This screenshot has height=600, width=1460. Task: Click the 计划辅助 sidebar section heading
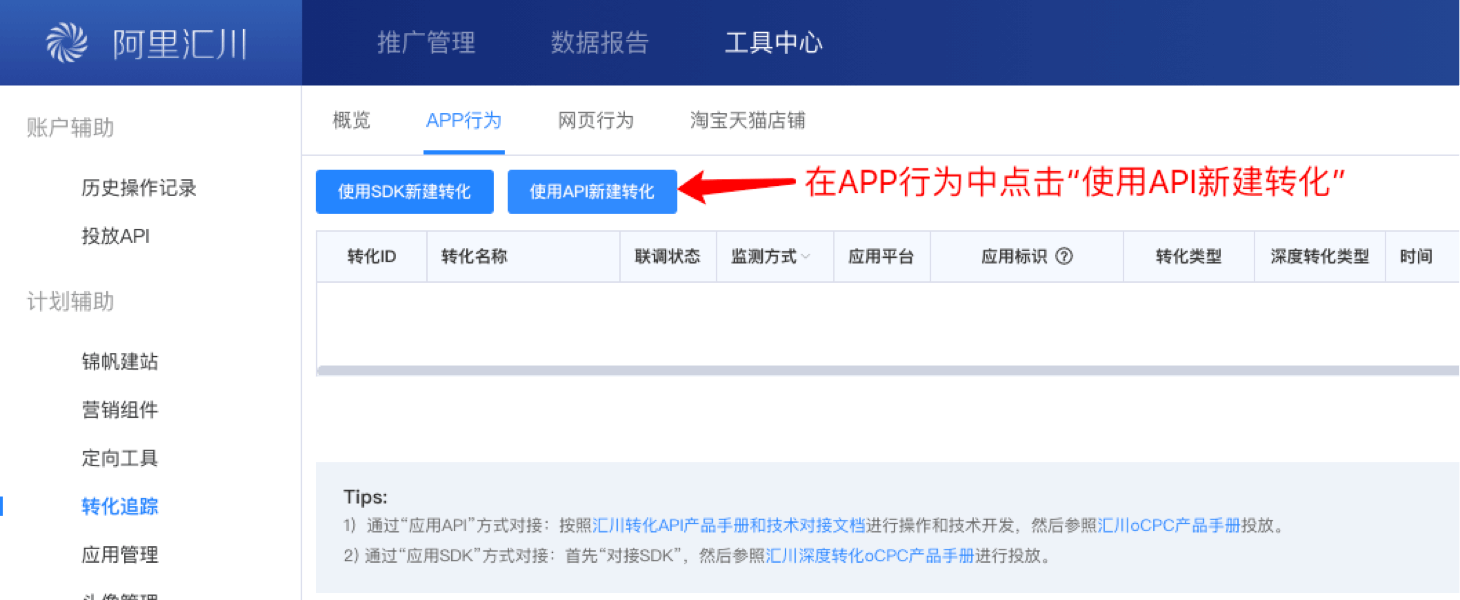[70, 302]
